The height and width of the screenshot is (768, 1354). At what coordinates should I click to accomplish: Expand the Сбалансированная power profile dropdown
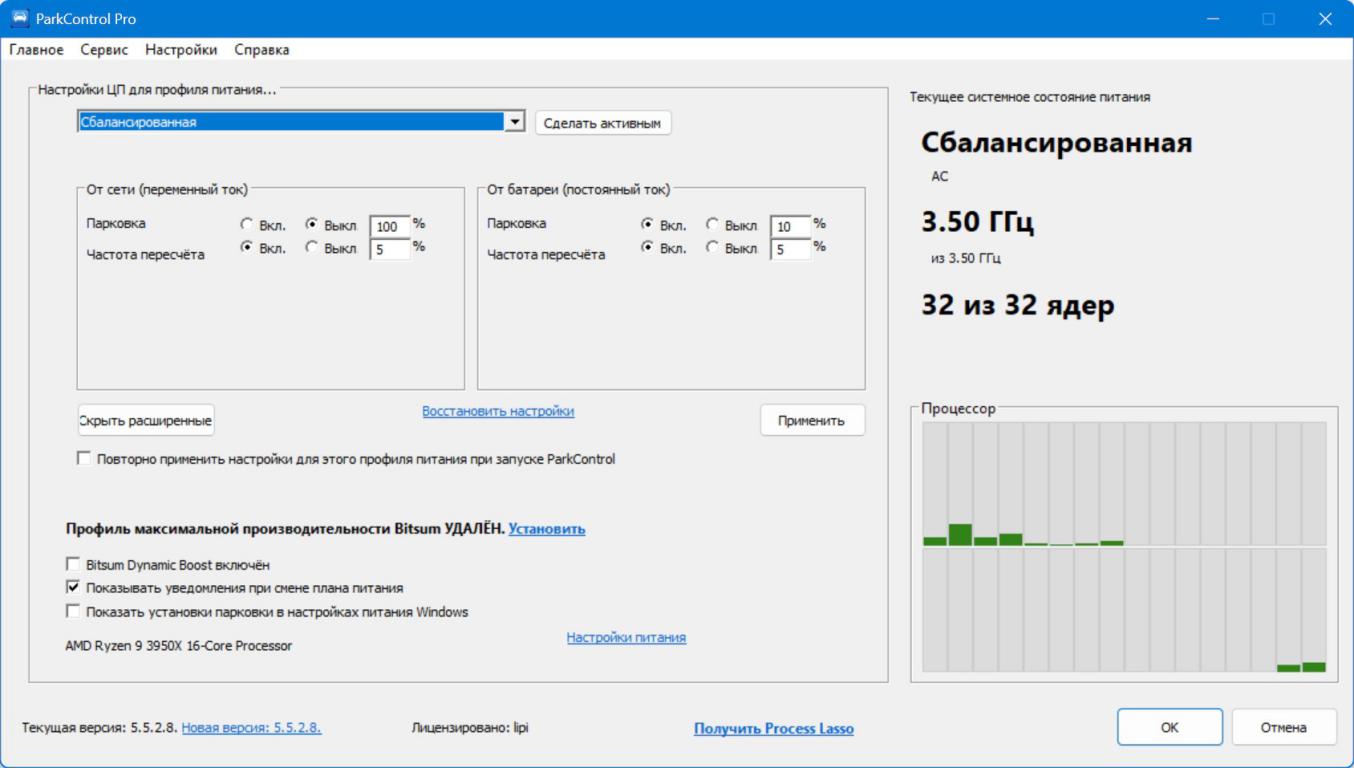(515, 122)
